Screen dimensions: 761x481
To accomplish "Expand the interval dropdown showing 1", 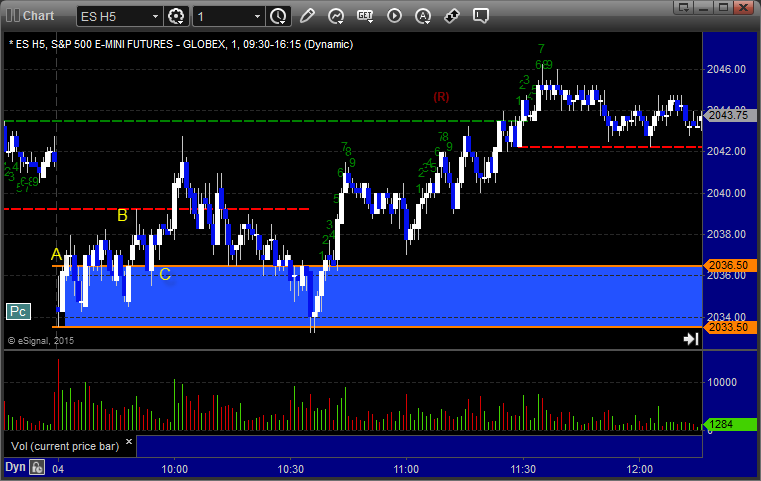I will click(257, 17).
